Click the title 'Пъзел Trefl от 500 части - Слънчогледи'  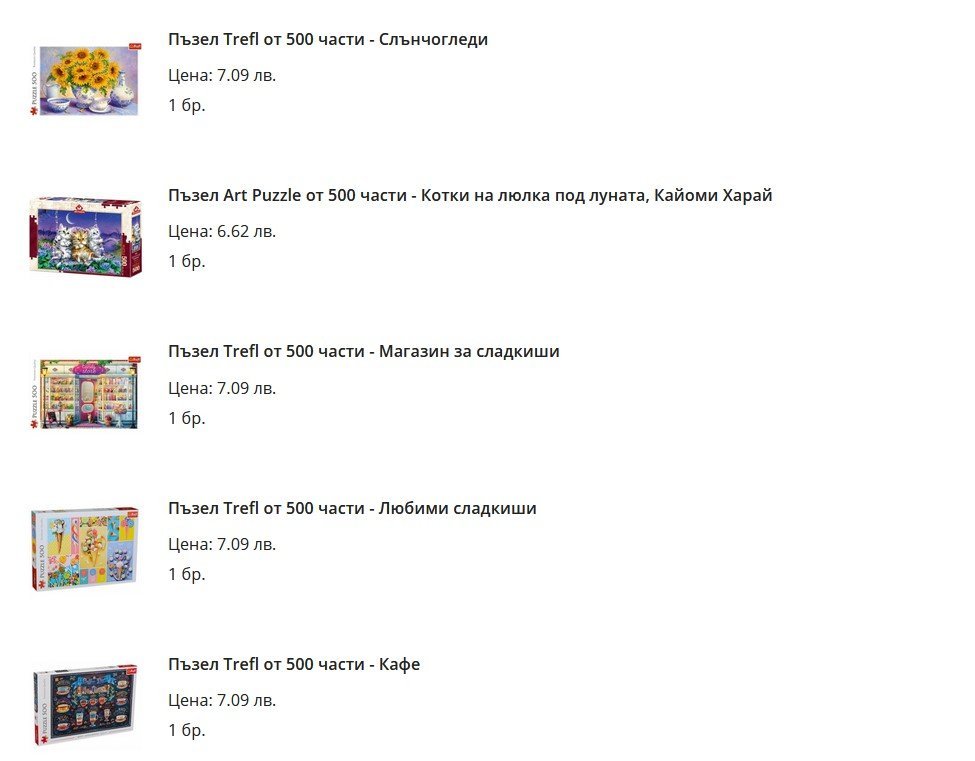pos(328,39)
